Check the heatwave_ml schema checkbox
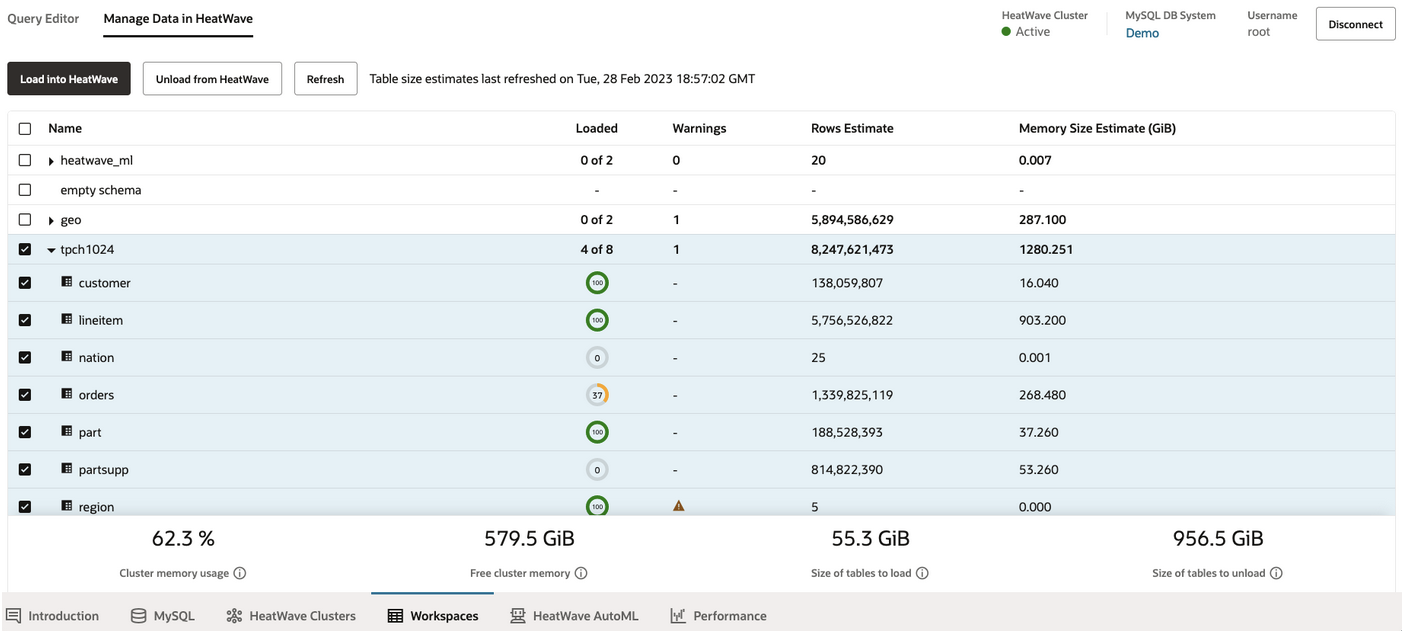 (25, 160)
